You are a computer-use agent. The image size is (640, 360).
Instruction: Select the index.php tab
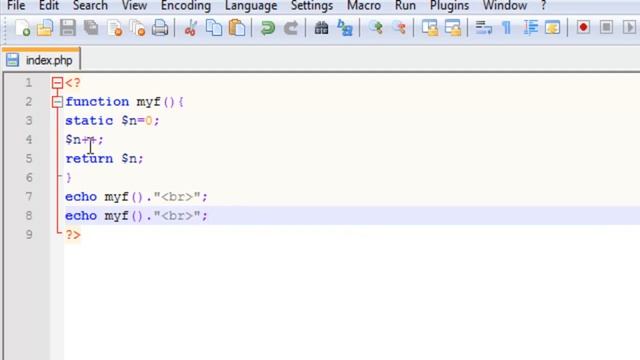click(x=41, y=60)
